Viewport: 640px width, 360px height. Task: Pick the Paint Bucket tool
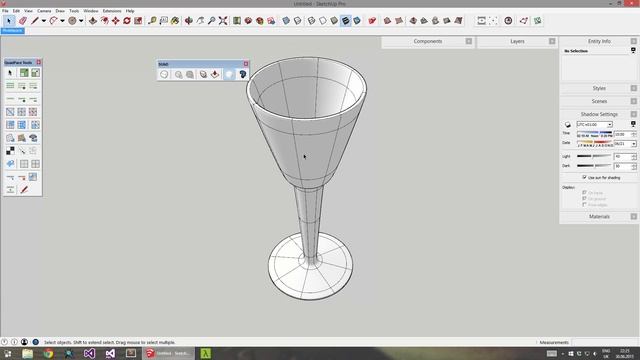click(x=175, y=20)
